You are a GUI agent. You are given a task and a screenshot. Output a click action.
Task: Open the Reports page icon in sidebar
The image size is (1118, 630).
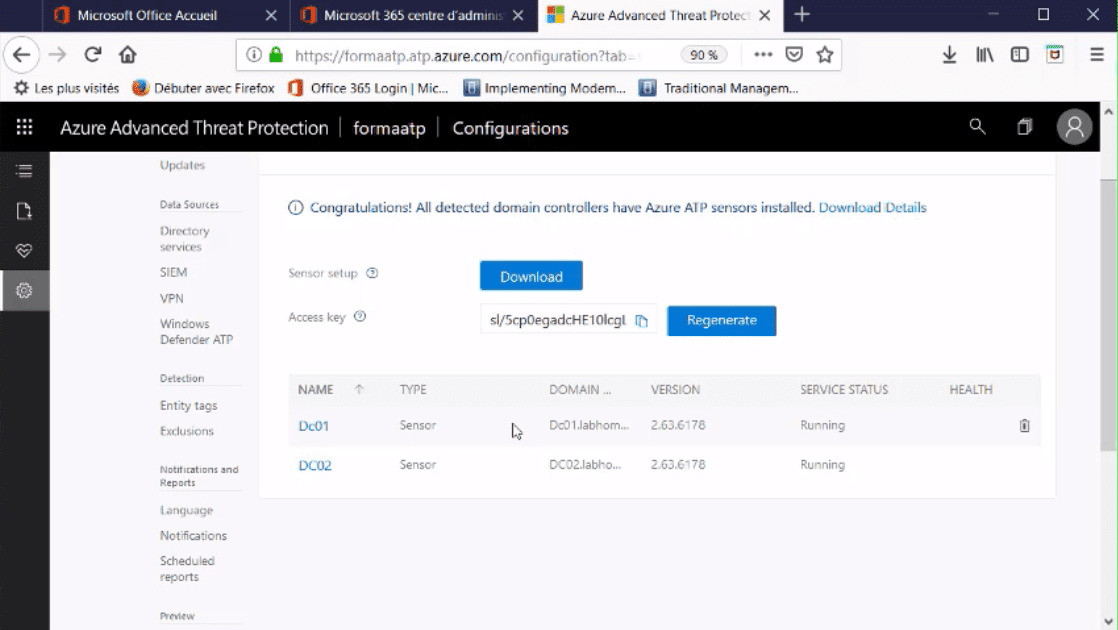24,211
